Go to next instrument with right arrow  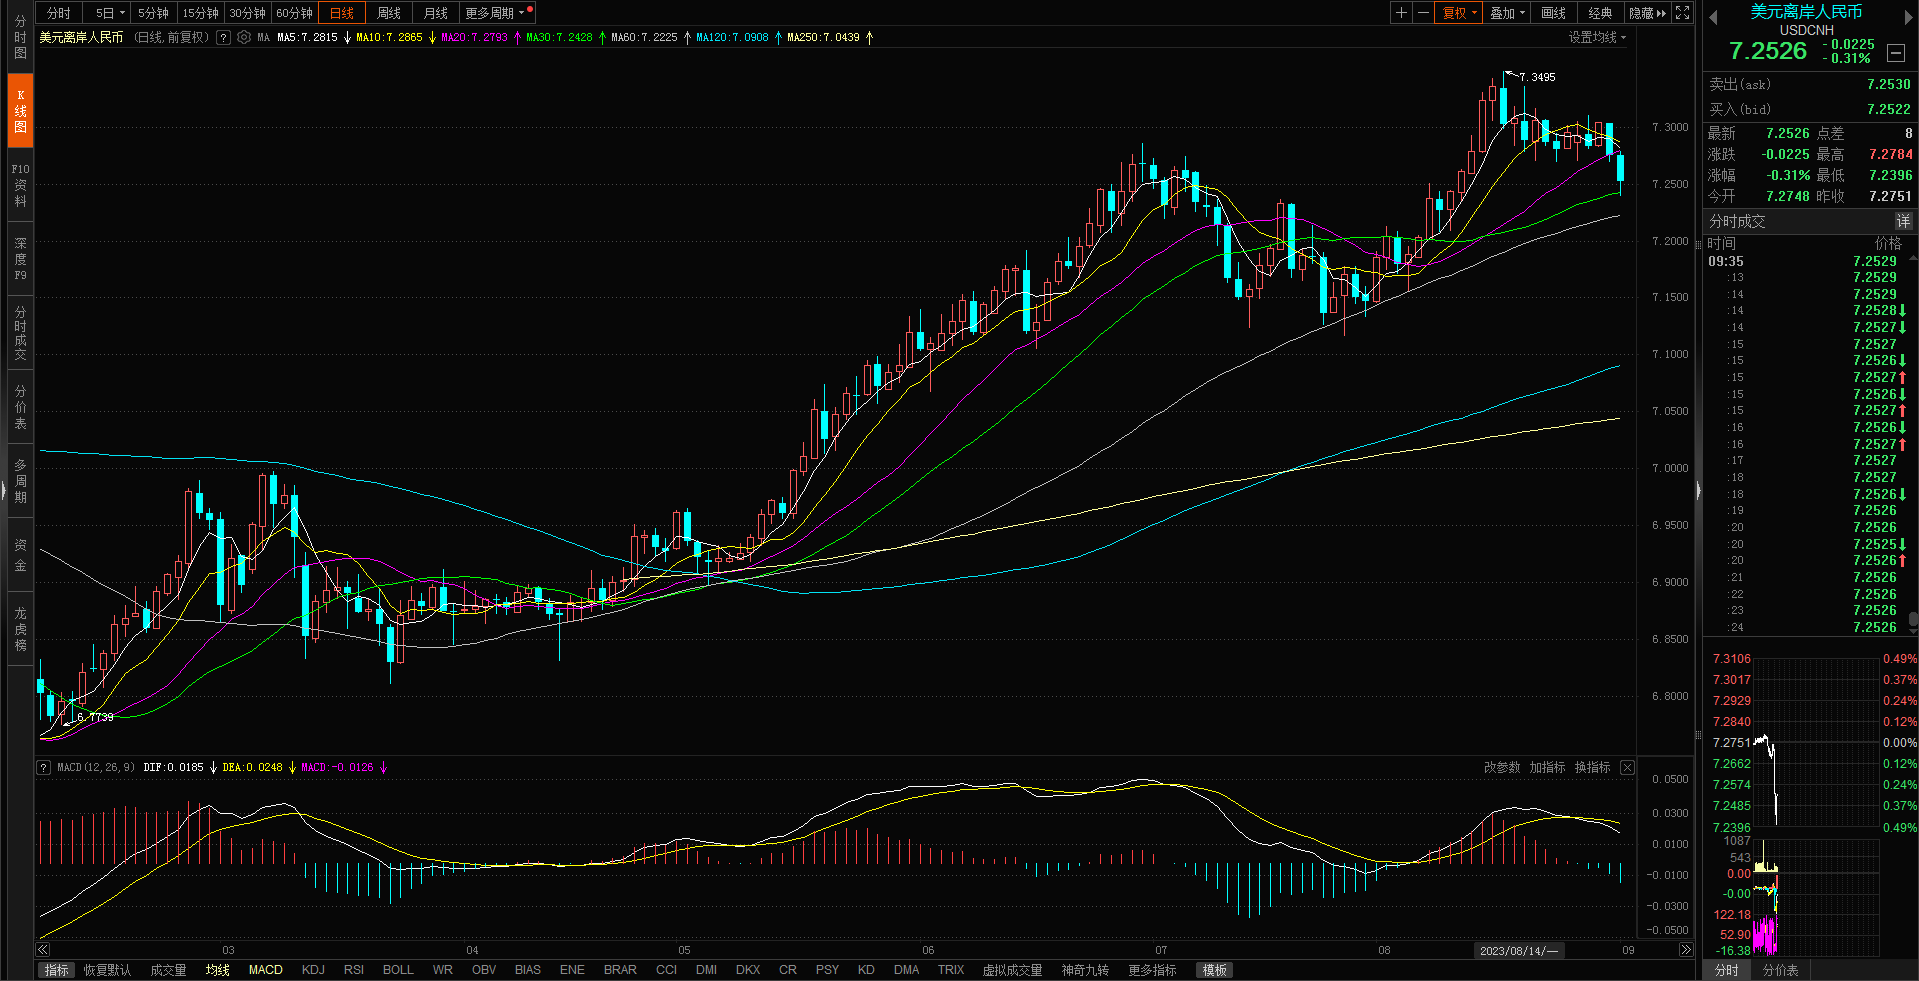coord(1908,17)
